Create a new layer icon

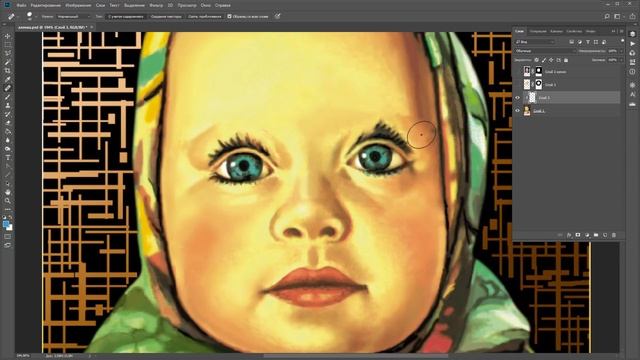click(604, 235)
